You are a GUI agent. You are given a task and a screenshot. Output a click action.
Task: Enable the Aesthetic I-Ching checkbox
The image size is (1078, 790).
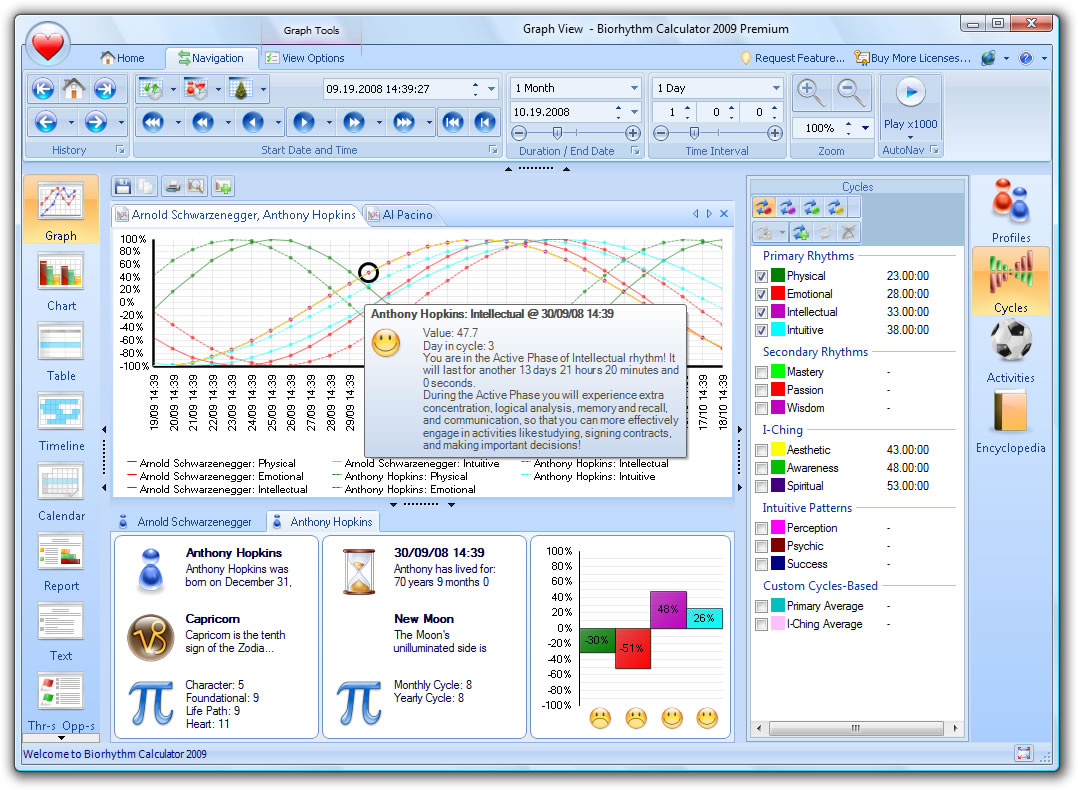click(762, 450)
